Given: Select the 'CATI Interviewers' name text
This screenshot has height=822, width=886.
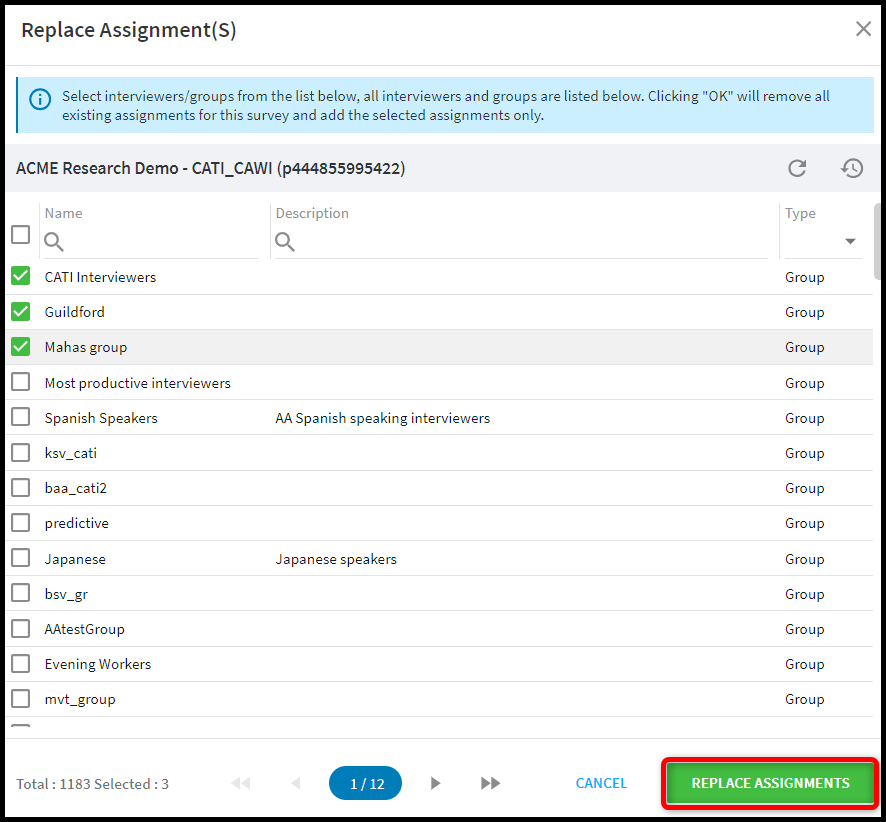Looking at the screenshot, I should point(100,277).
